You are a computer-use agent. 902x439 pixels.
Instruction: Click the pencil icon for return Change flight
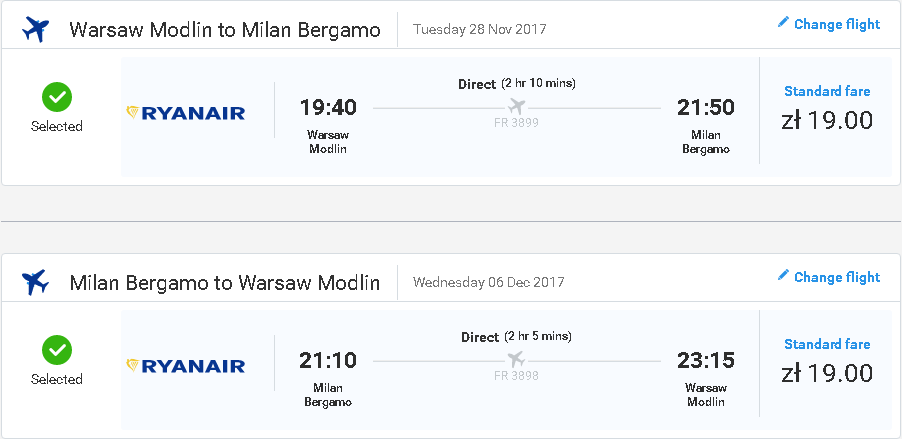[782, 275]
